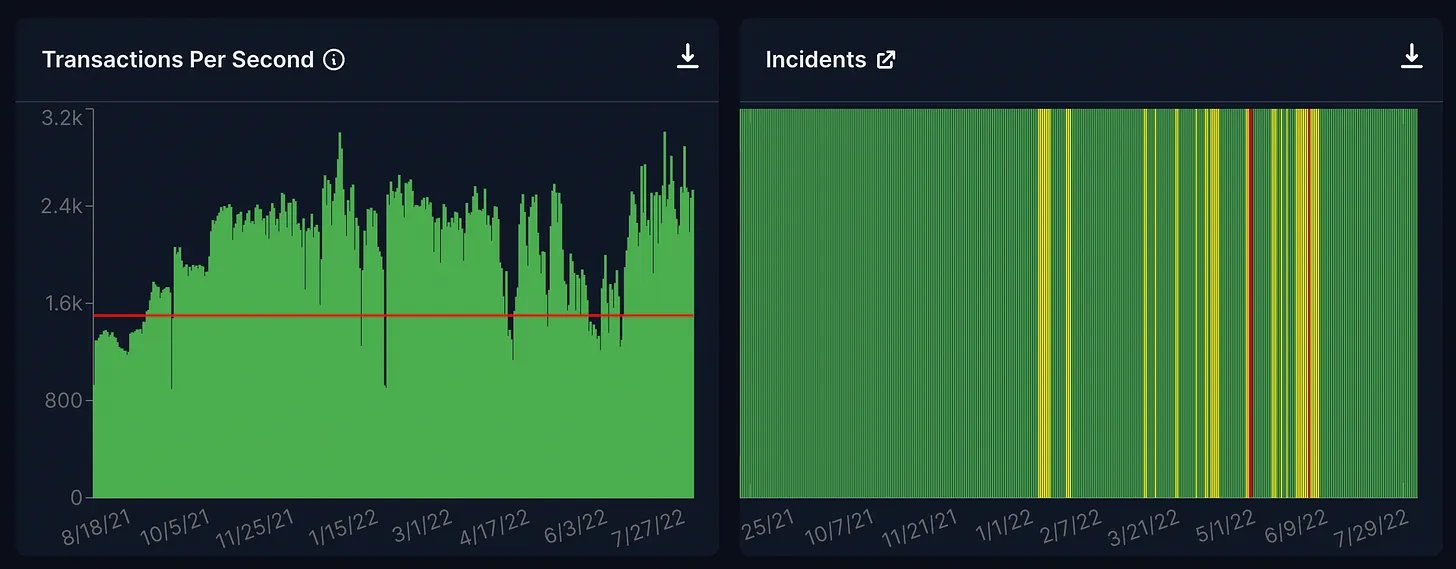Select the 0 y-axis label

click(x=76, y=497)
